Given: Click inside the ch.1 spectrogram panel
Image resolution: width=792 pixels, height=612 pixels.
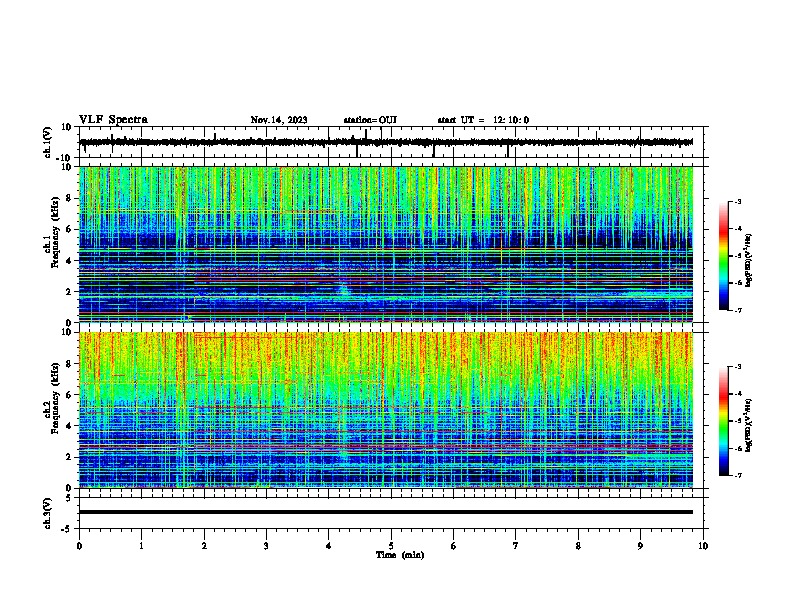Looking at the screenshot, I should tap(386, 244).
